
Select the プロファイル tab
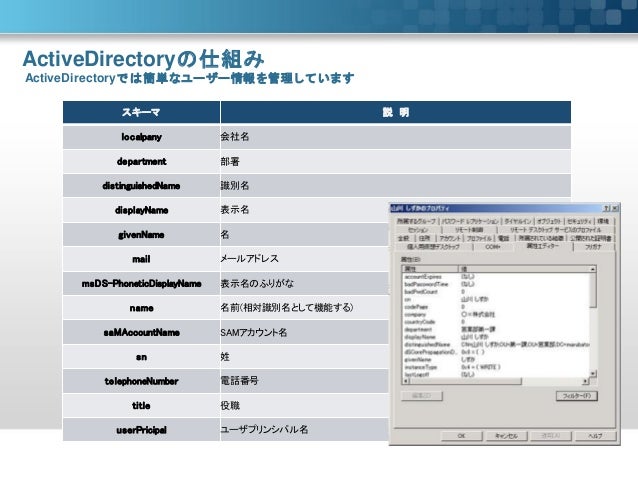click(x=479, y=238)
